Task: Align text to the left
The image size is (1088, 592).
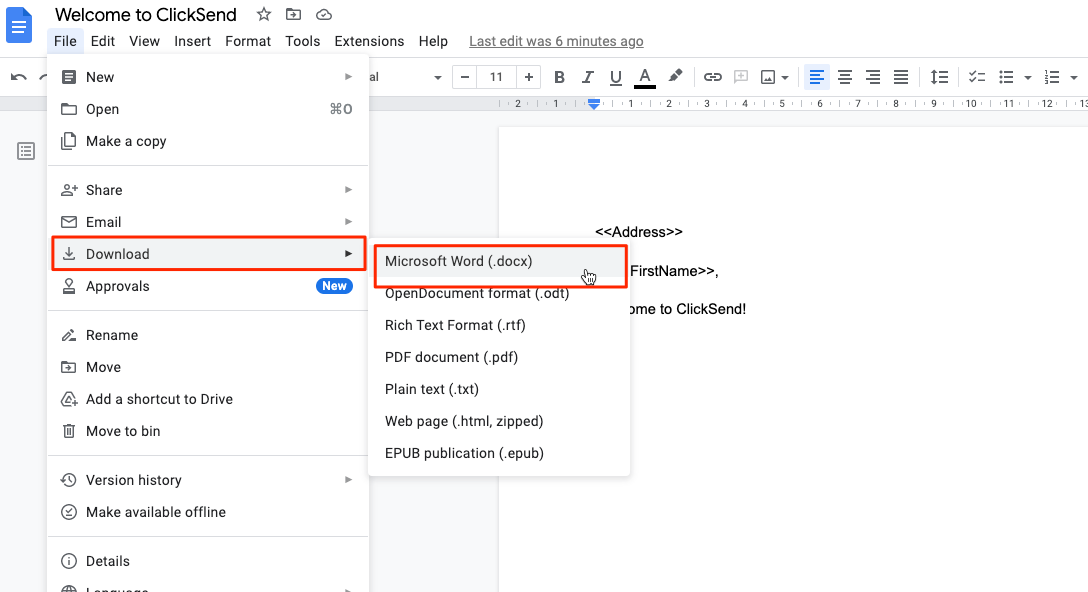Action: [817, 77]
